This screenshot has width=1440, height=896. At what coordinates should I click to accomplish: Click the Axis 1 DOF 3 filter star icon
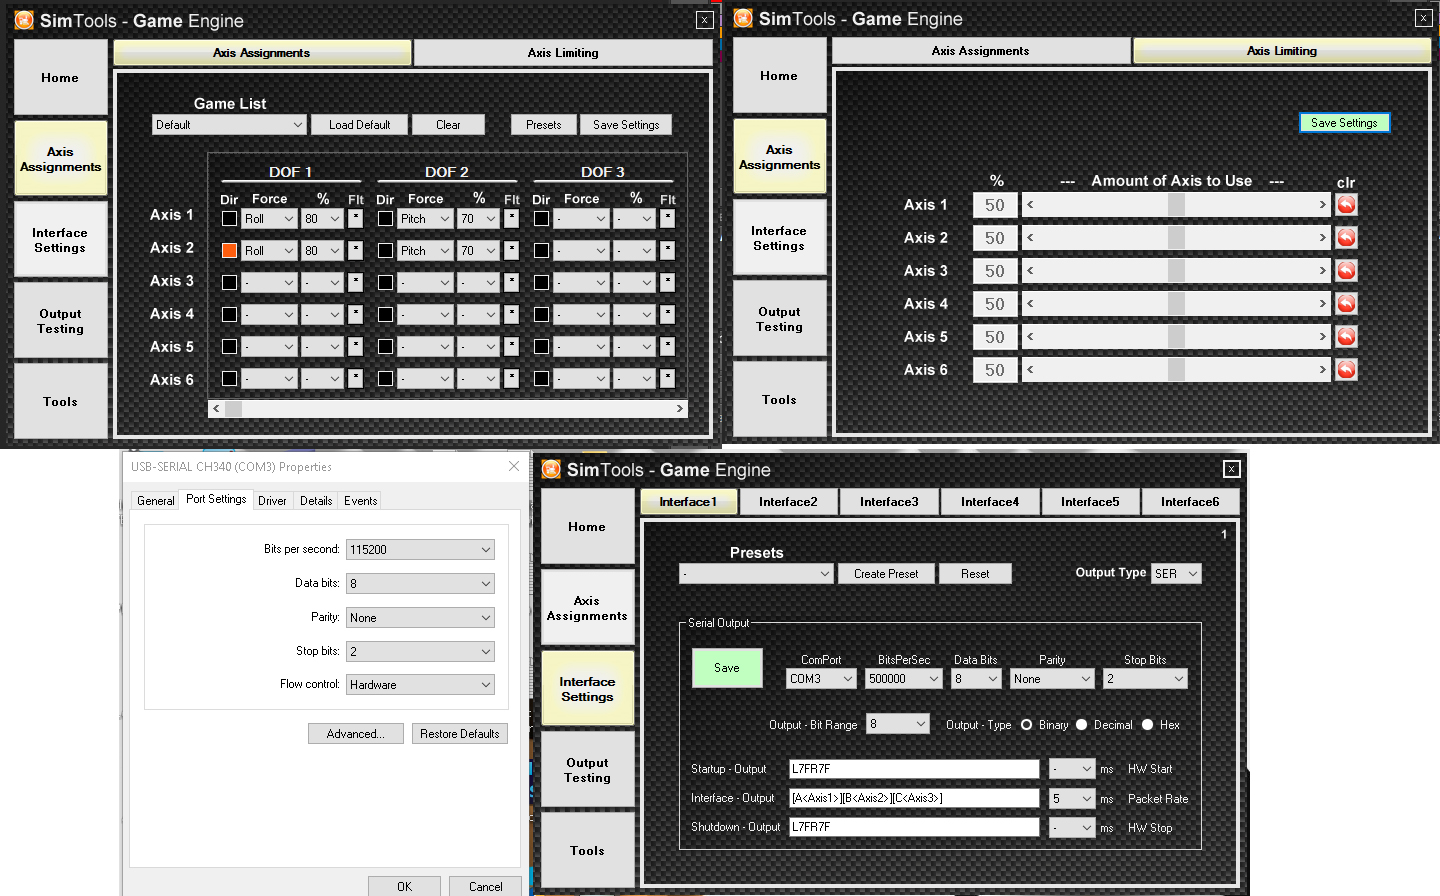click(x=668, y=218)
